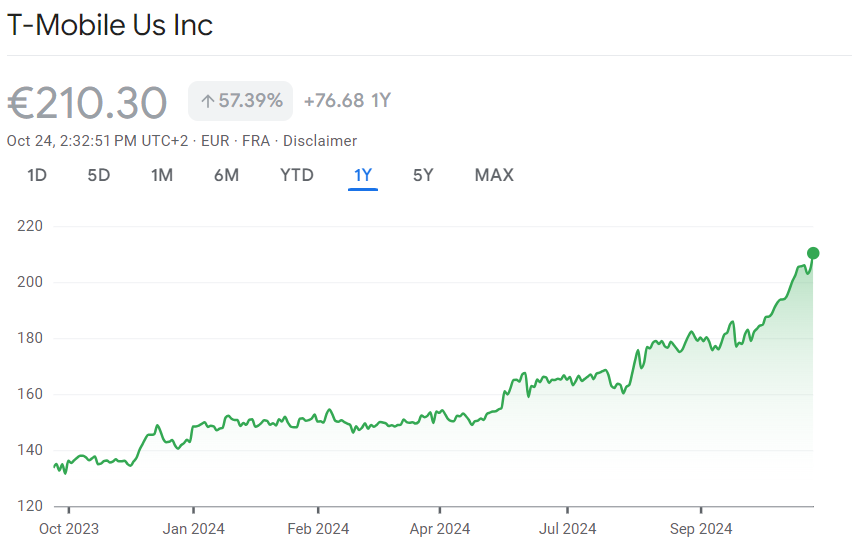Click the EUR currency label
Viewport: 852px width, 551px height.
coord(215,141)
